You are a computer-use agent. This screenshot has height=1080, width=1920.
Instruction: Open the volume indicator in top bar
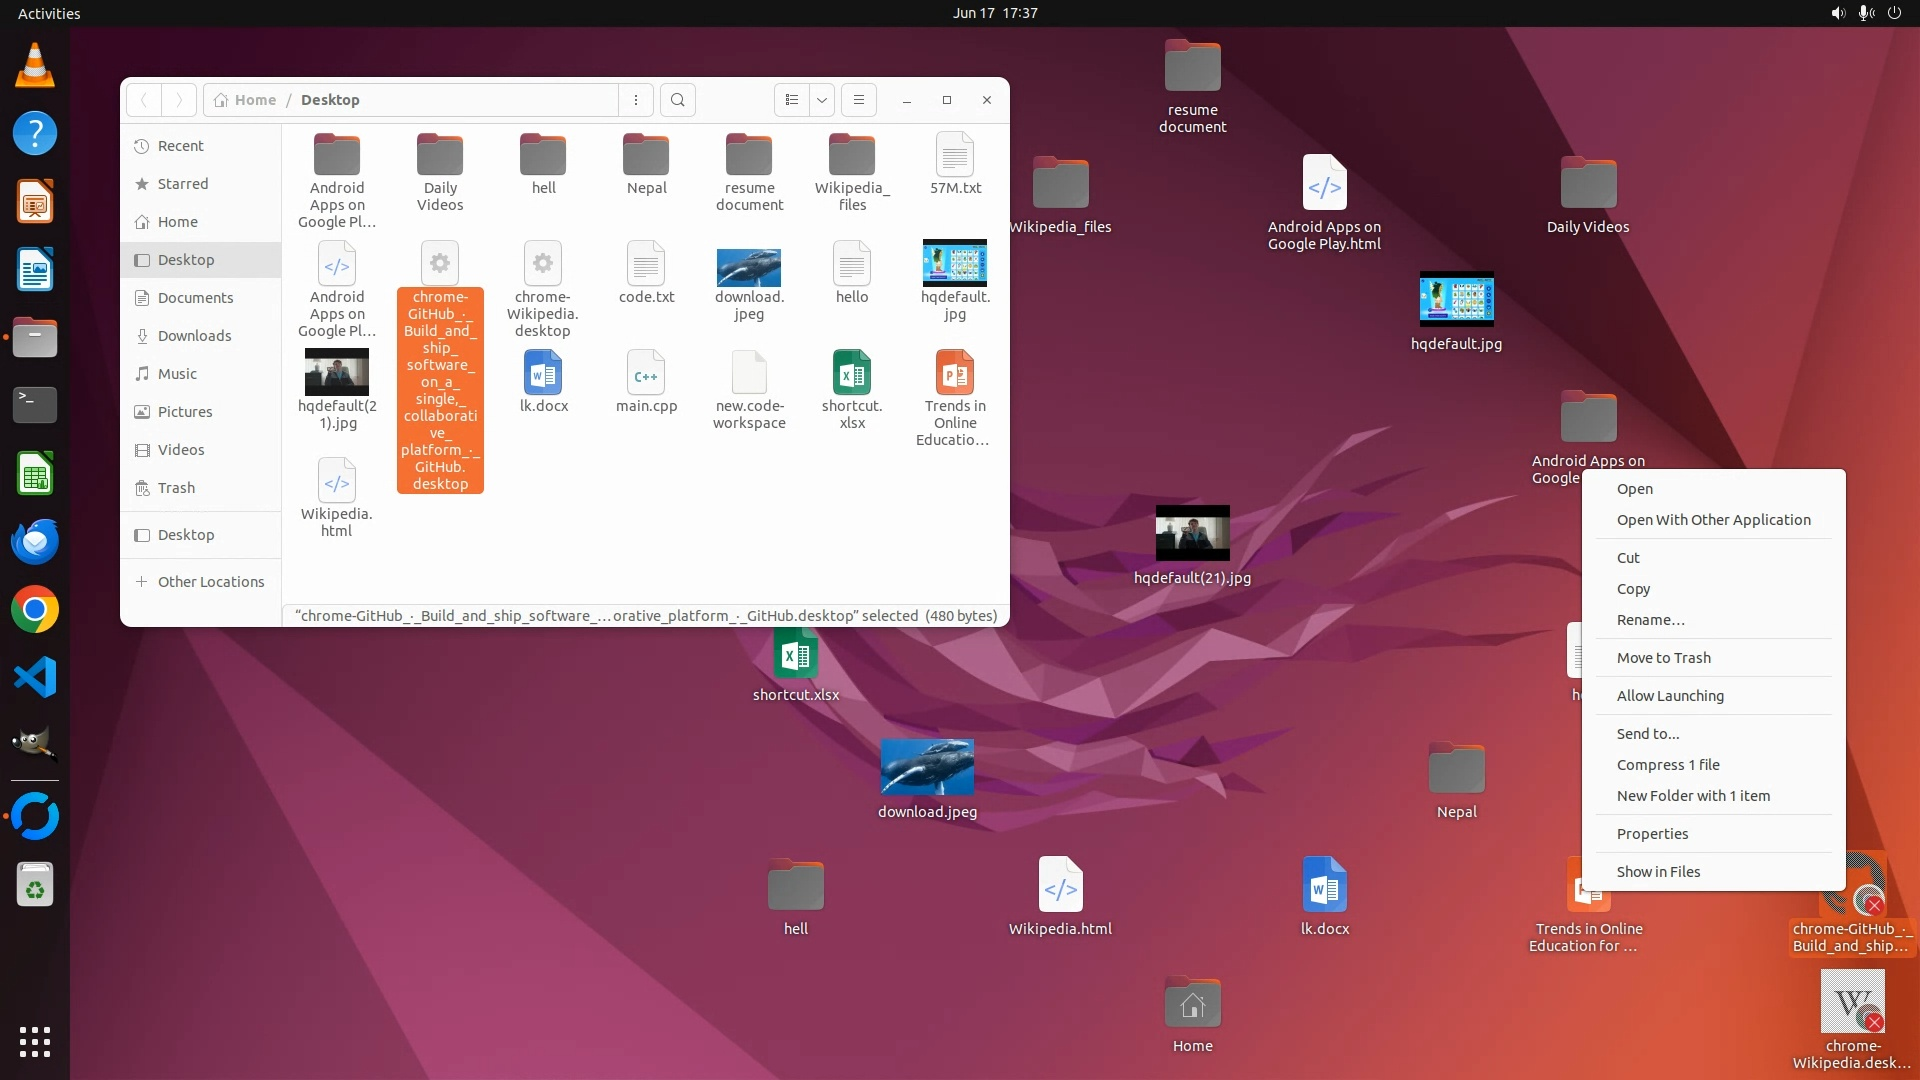click(x=1838, y=13)
